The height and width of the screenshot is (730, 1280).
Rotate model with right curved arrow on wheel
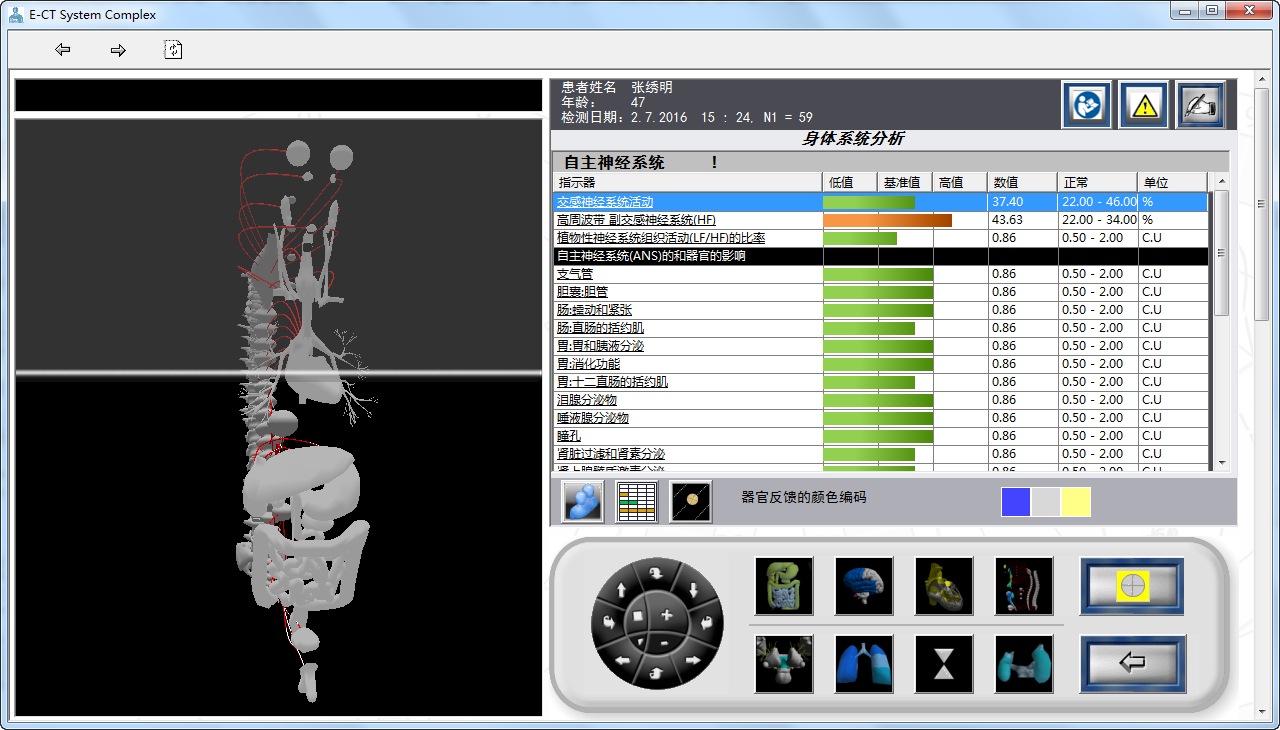[x=706, y=622]
